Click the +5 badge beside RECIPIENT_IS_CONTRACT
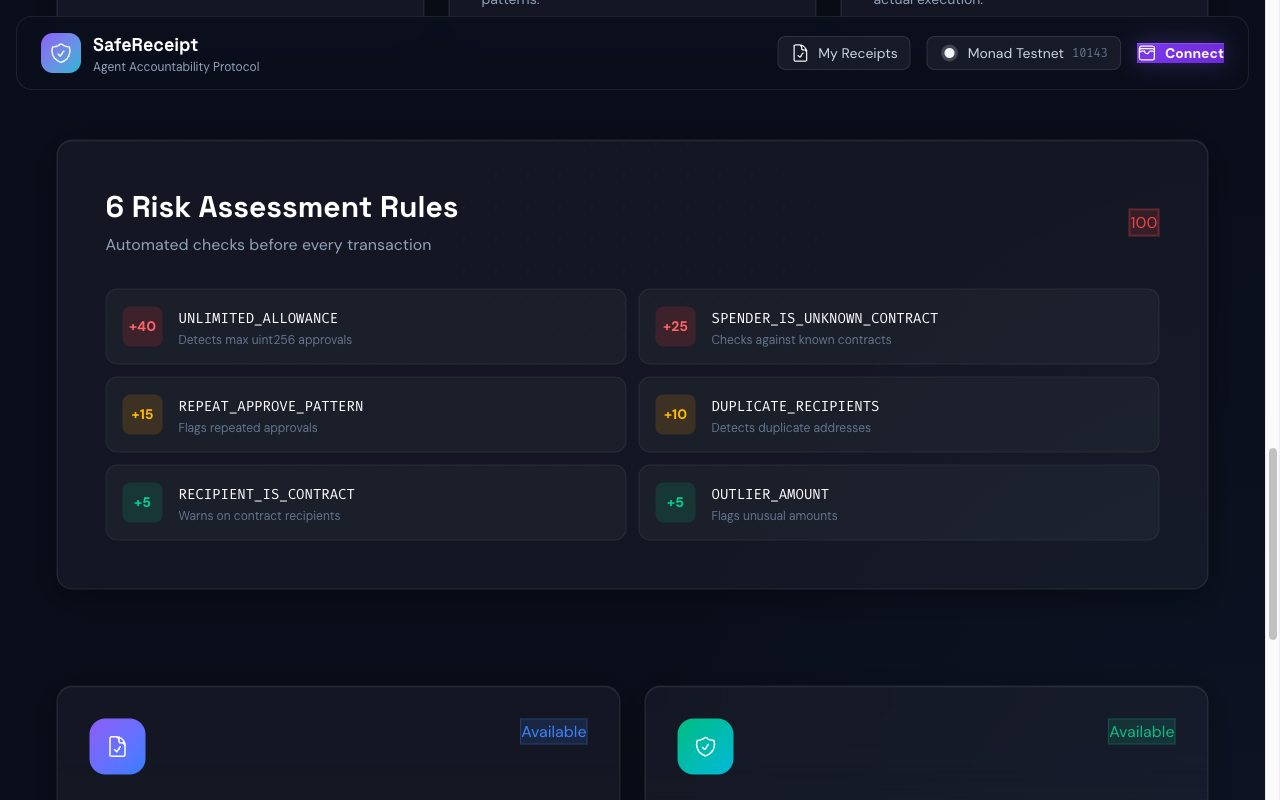The width and height of the screenshot is (1280, 800). [x=143, y=503]
